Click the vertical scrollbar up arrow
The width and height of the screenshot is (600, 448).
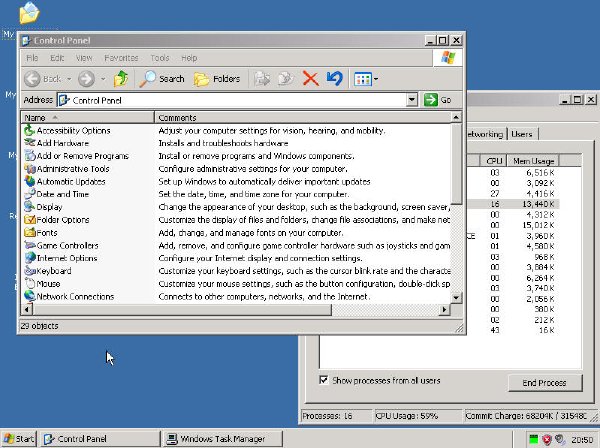[x=456, y=117]
